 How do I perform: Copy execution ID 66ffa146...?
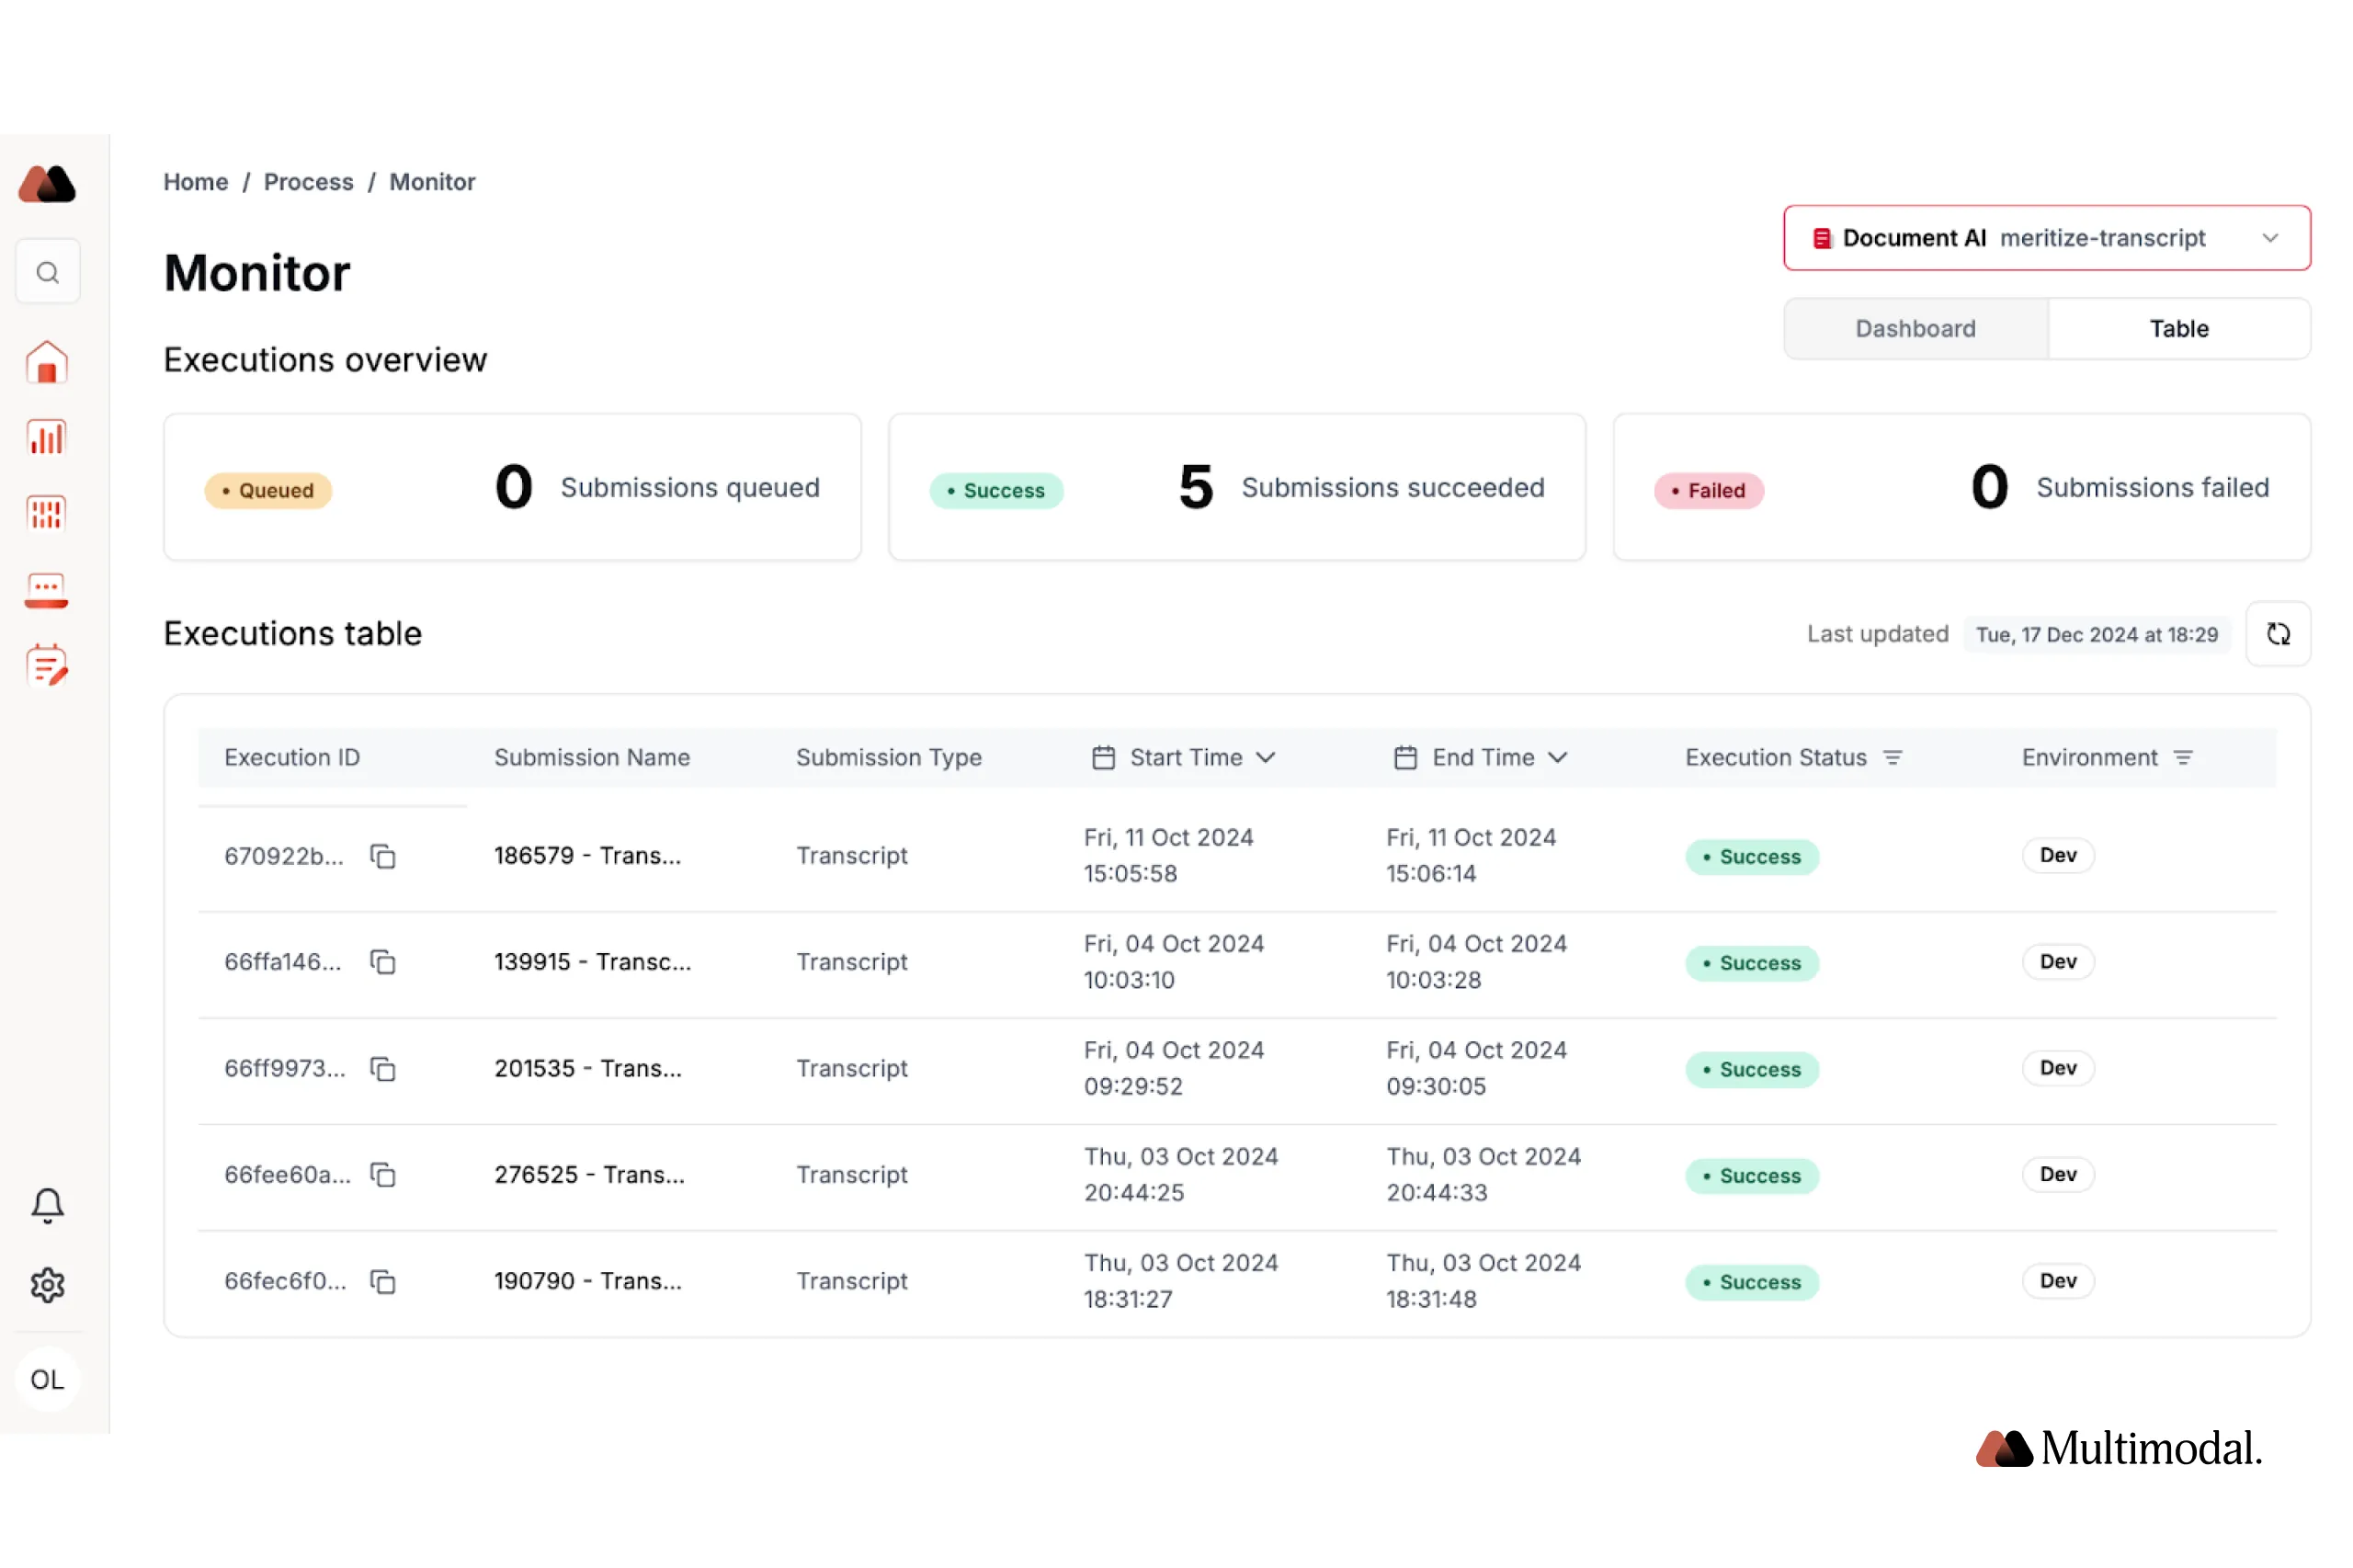click(x=383, y=962)
